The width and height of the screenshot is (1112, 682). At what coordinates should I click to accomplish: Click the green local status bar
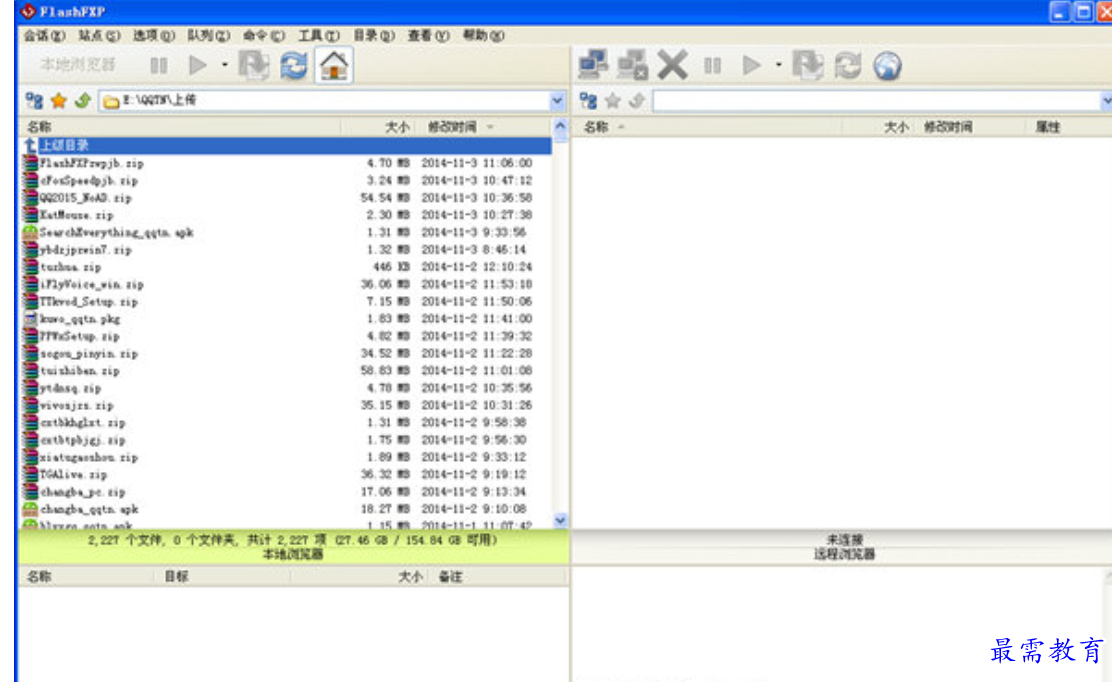click(293, 547)
